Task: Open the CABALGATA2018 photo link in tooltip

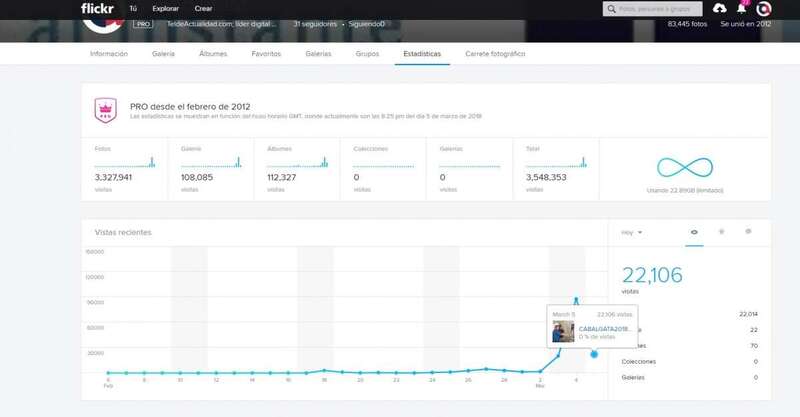Action: click(x=605, y=328)
